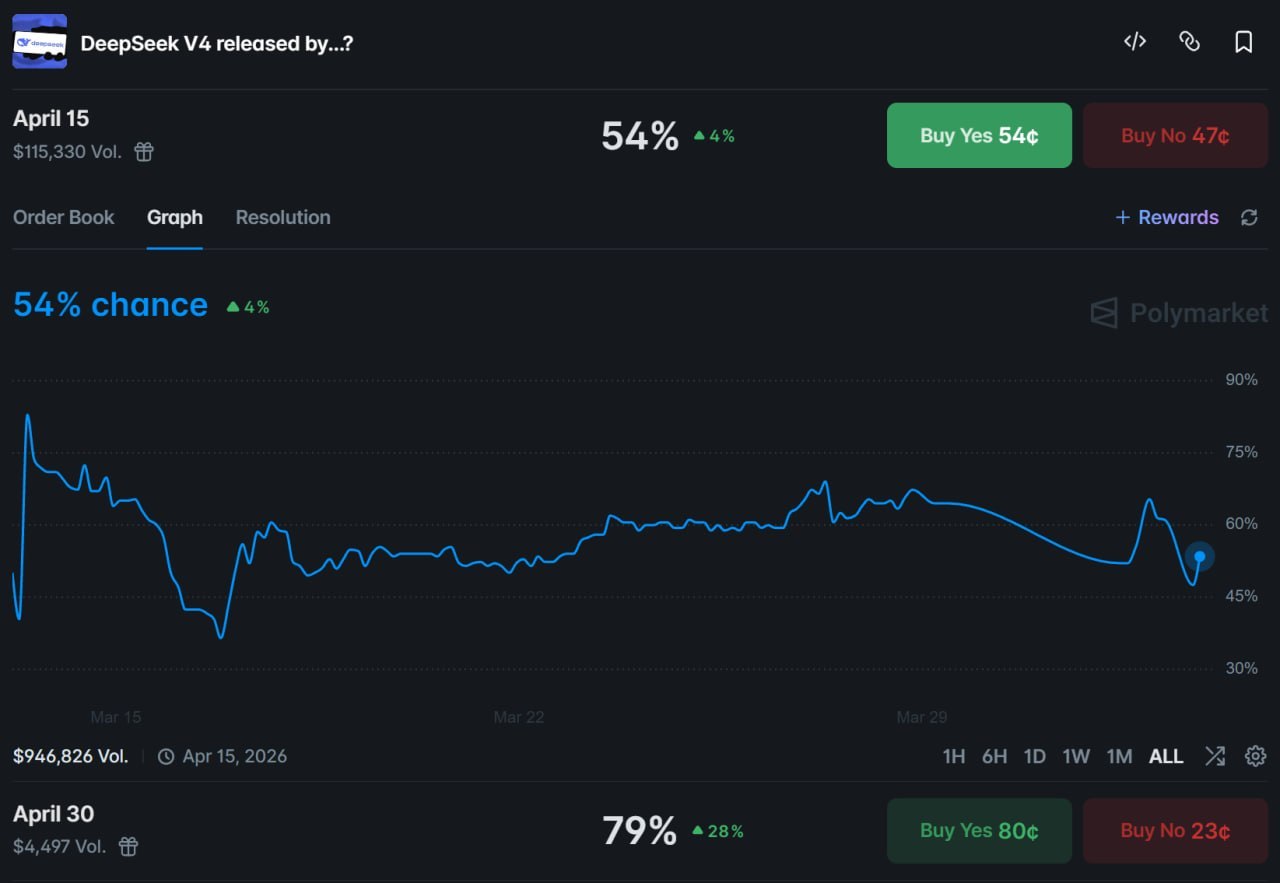Screen dimensions: 1280x883
Task: Expand the April 30 outcome row
Action: coord(640,831)
